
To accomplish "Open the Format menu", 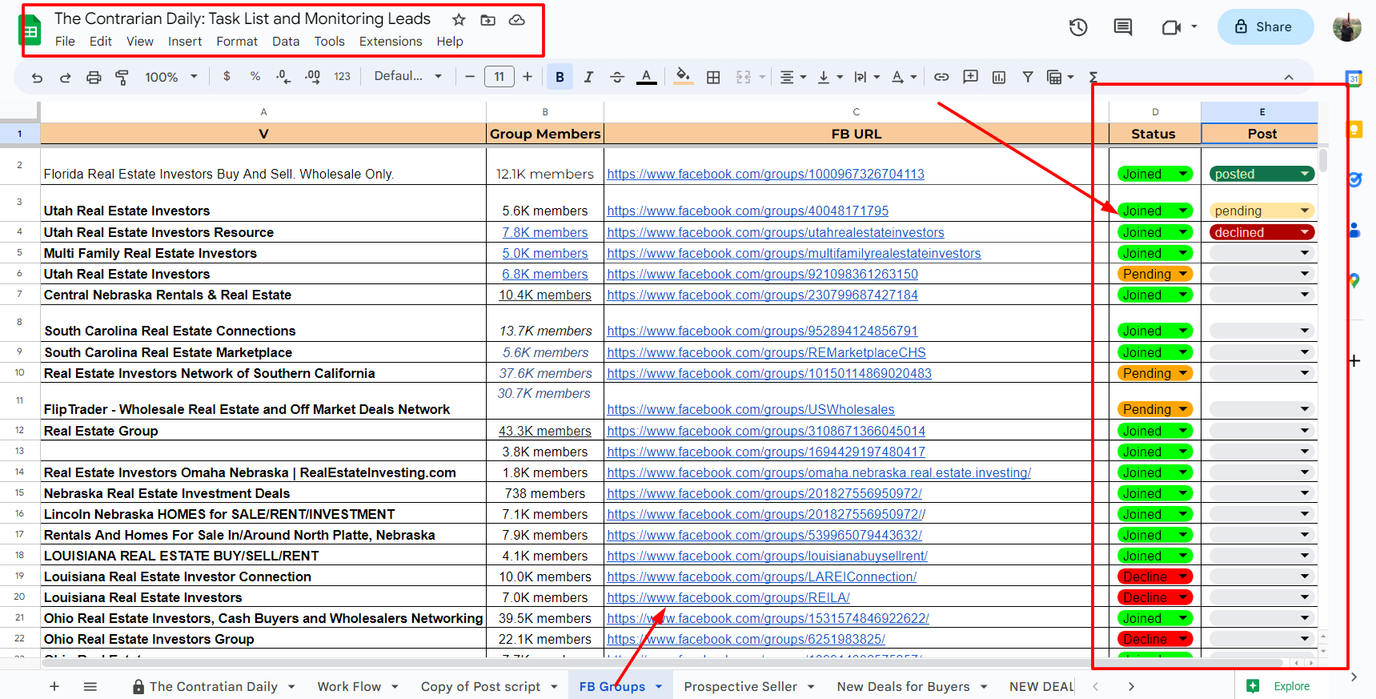I will coord(237,41).
